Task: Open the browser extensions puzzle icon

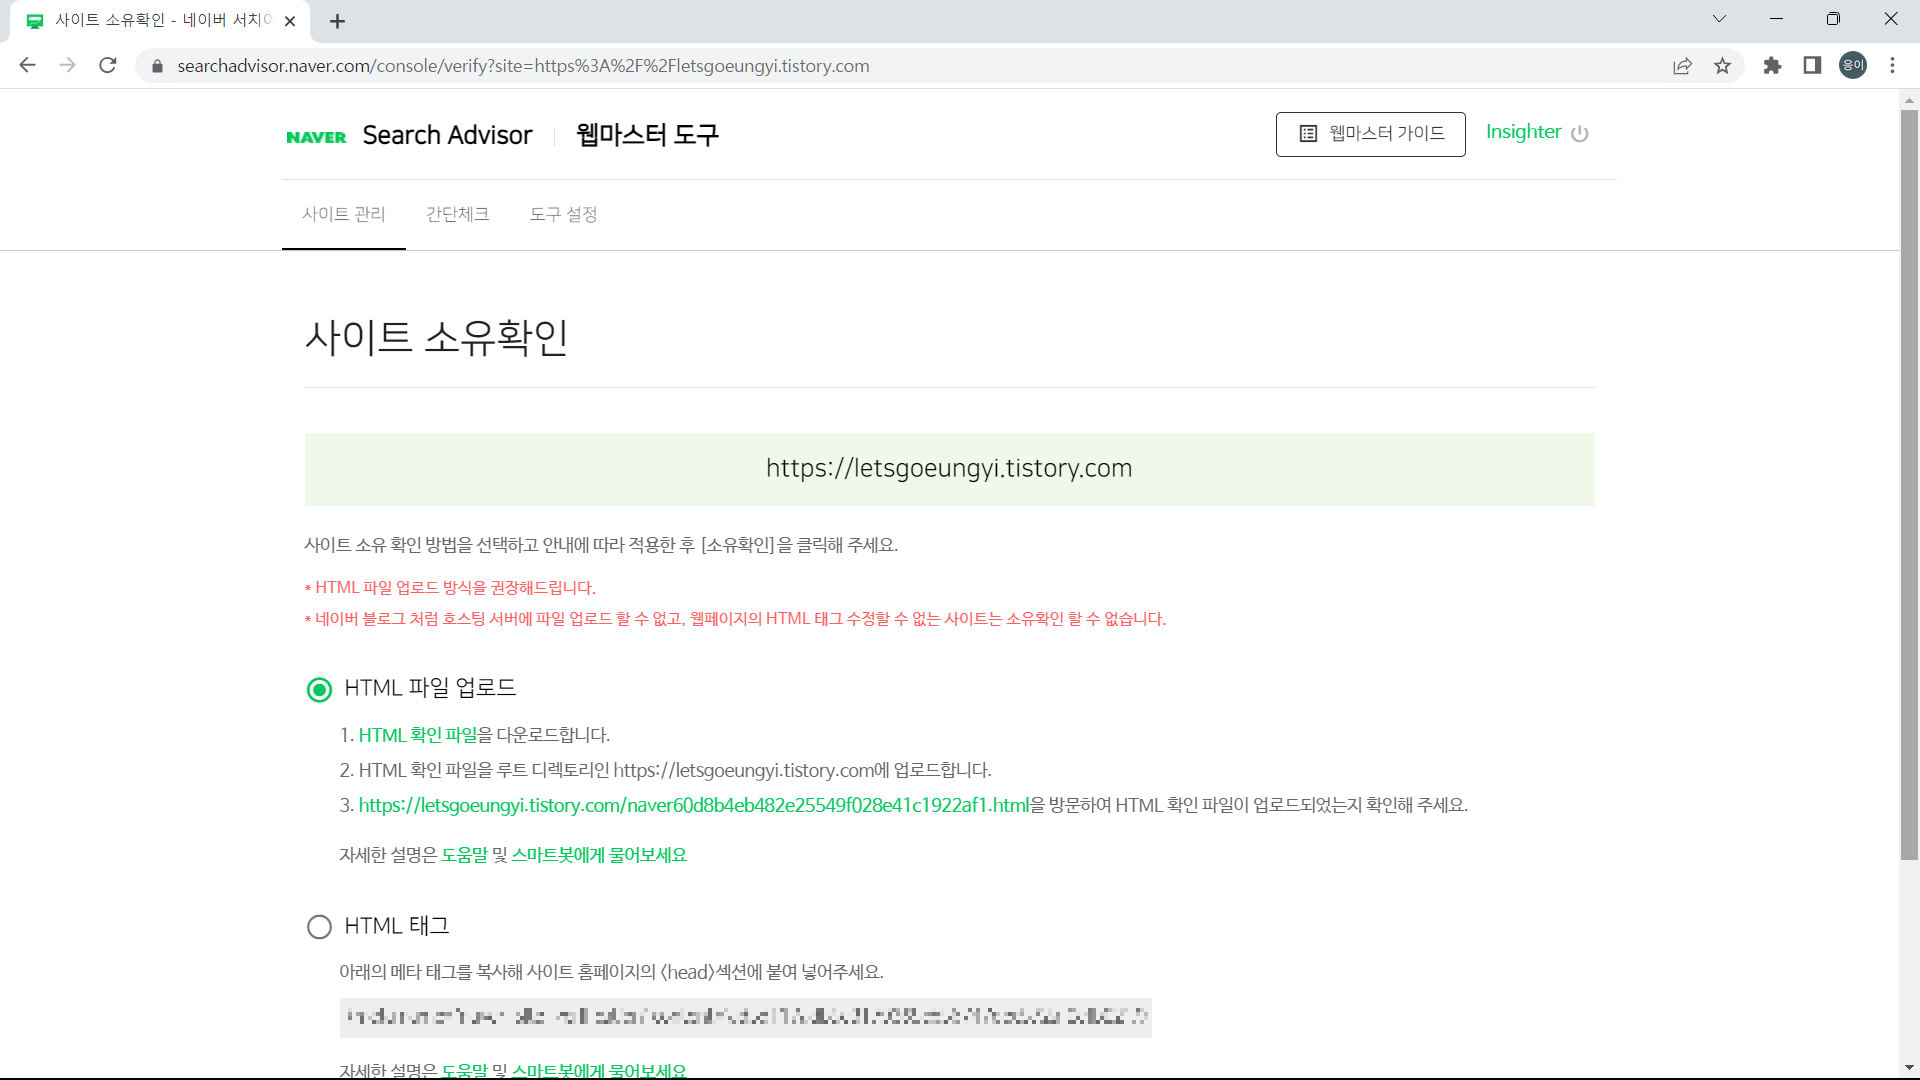Action: click(1772, 66)
